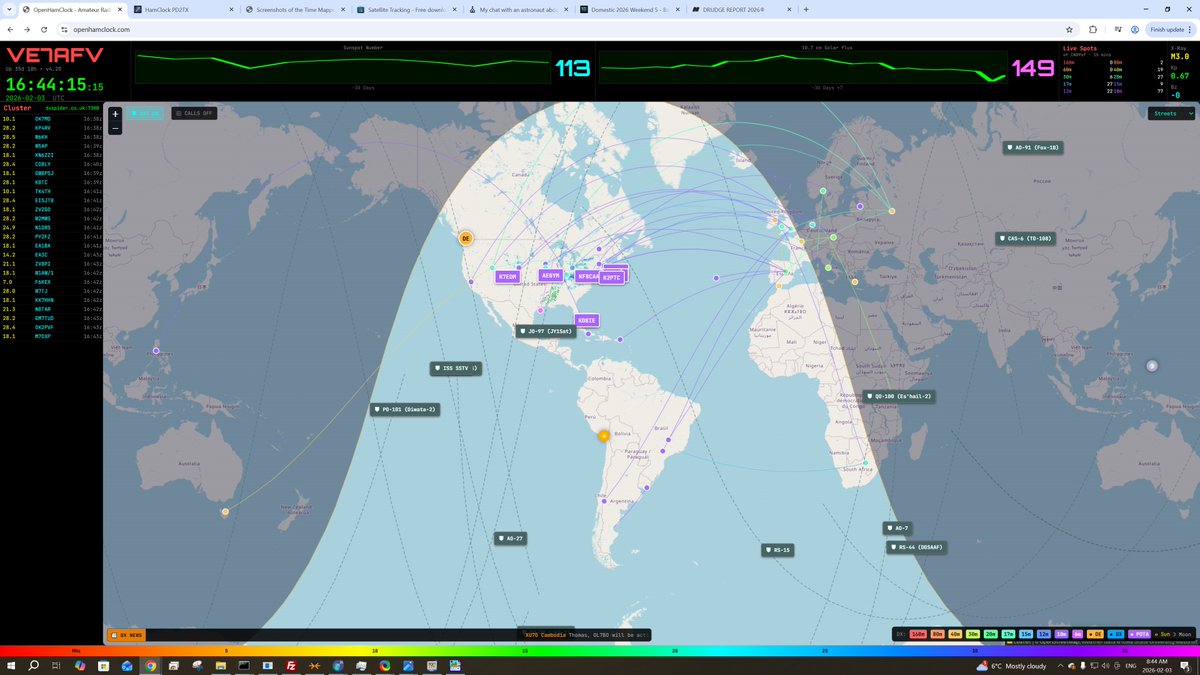Reload the openhamclock.com page

[43, 29]
